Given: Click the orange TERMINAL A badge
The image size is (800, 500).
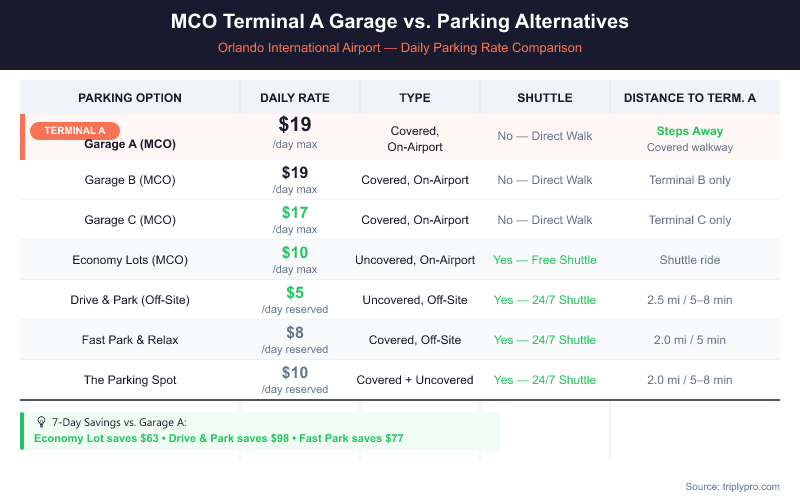Looking at the screenshot, I should click(75, 131).
